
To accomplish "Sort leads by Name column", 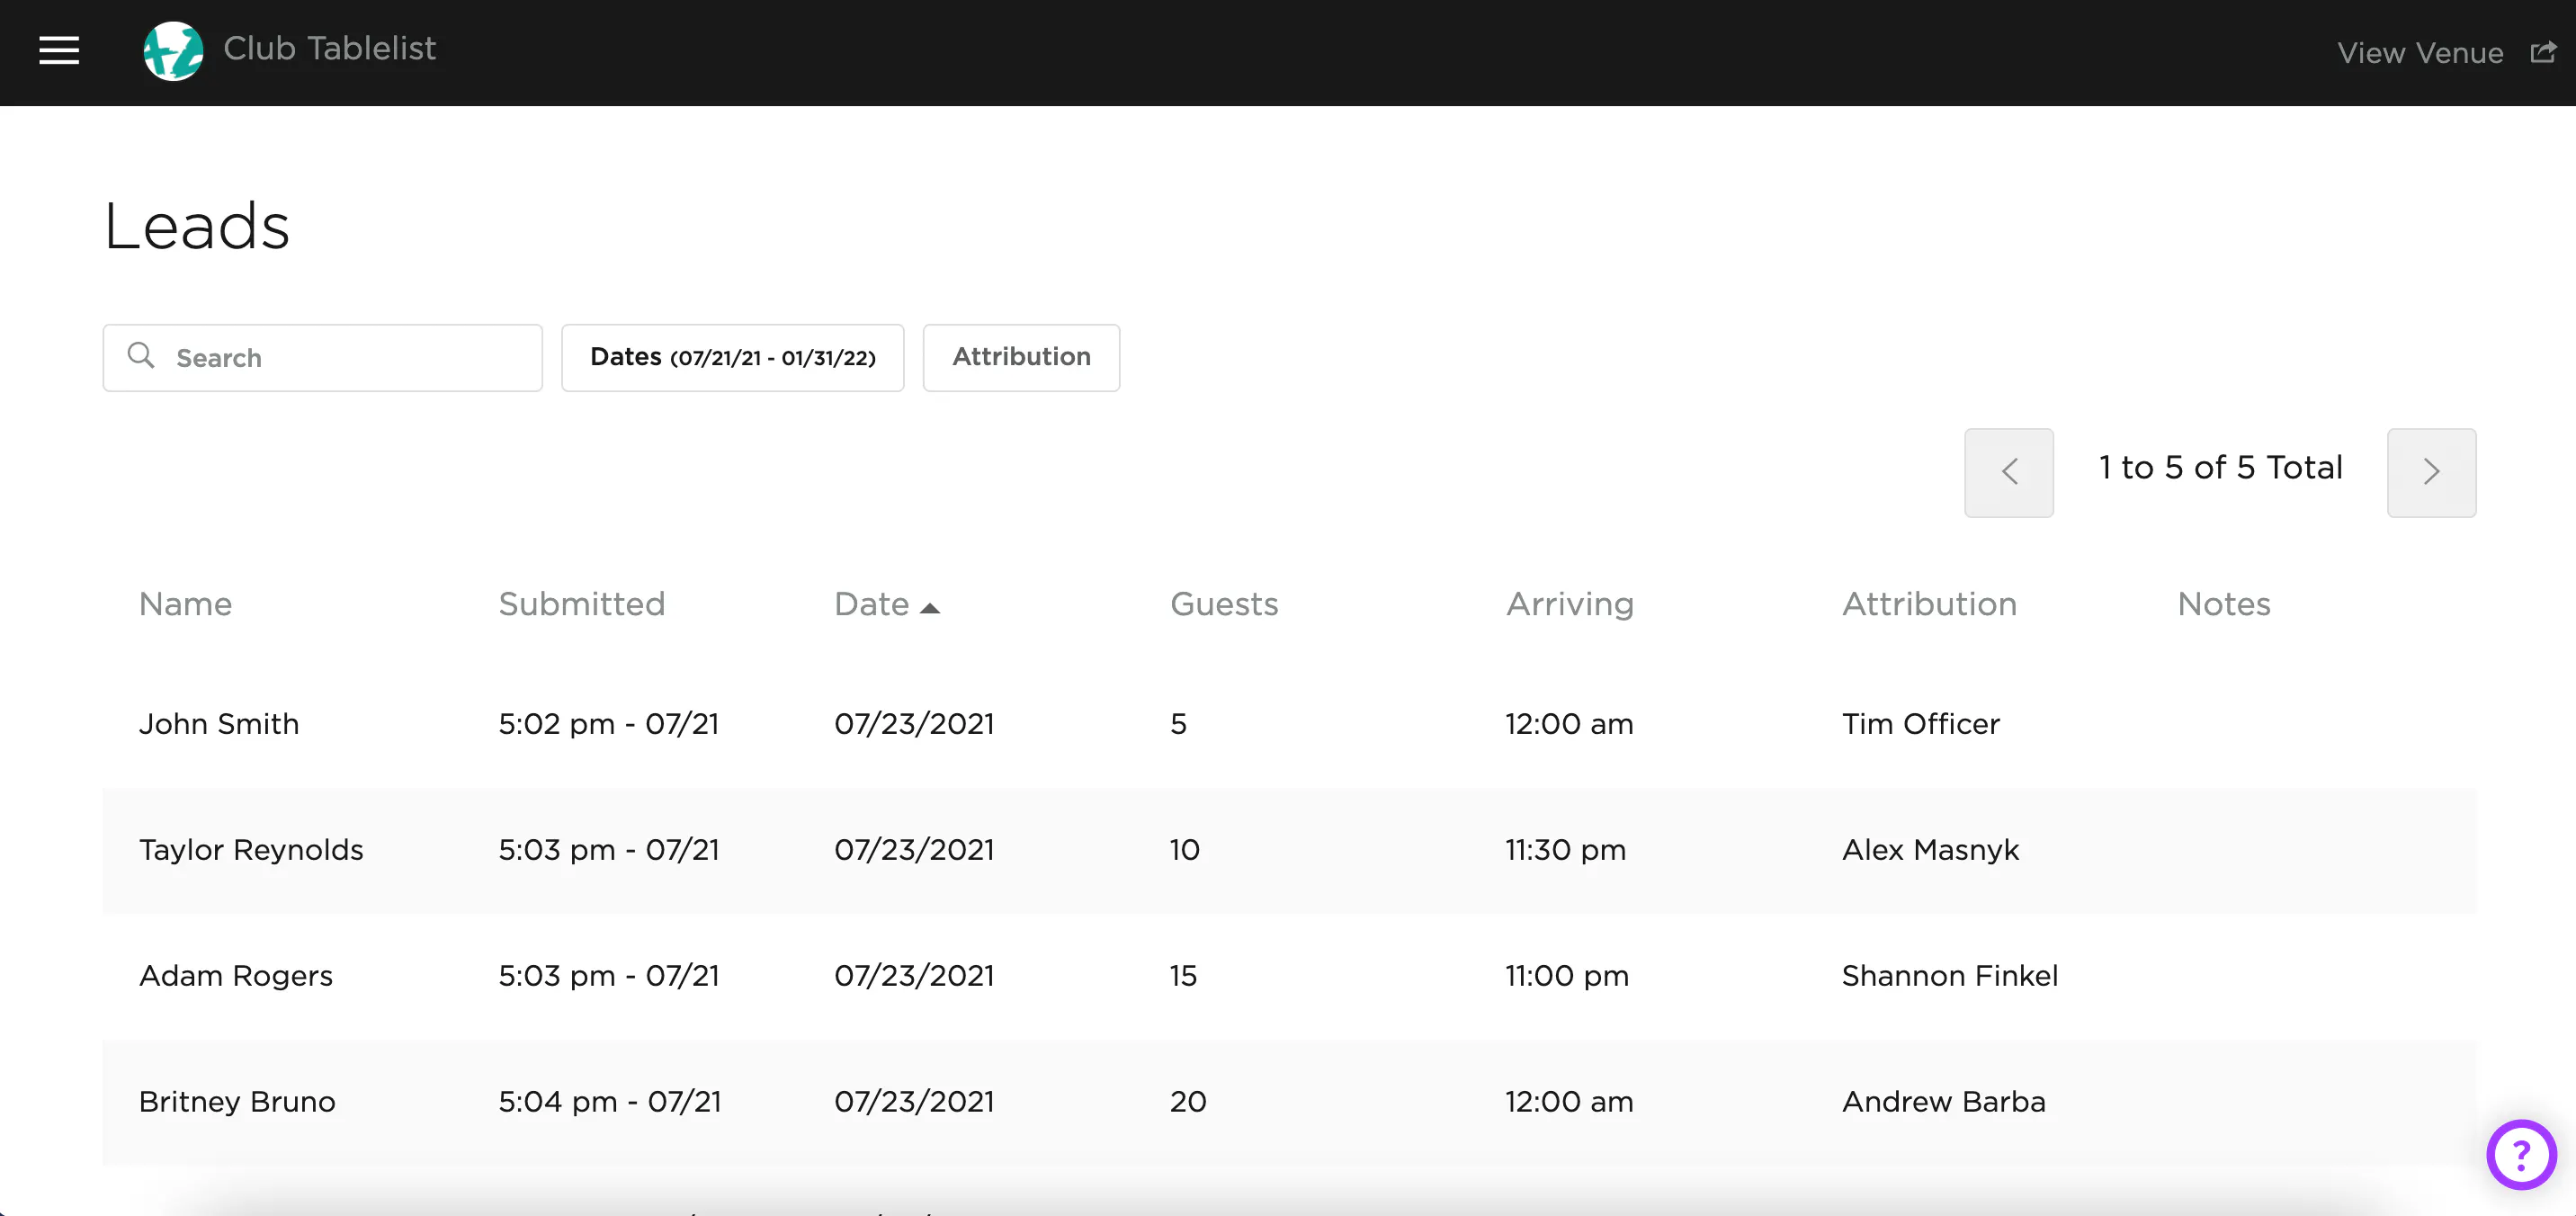I will (185, 604).
